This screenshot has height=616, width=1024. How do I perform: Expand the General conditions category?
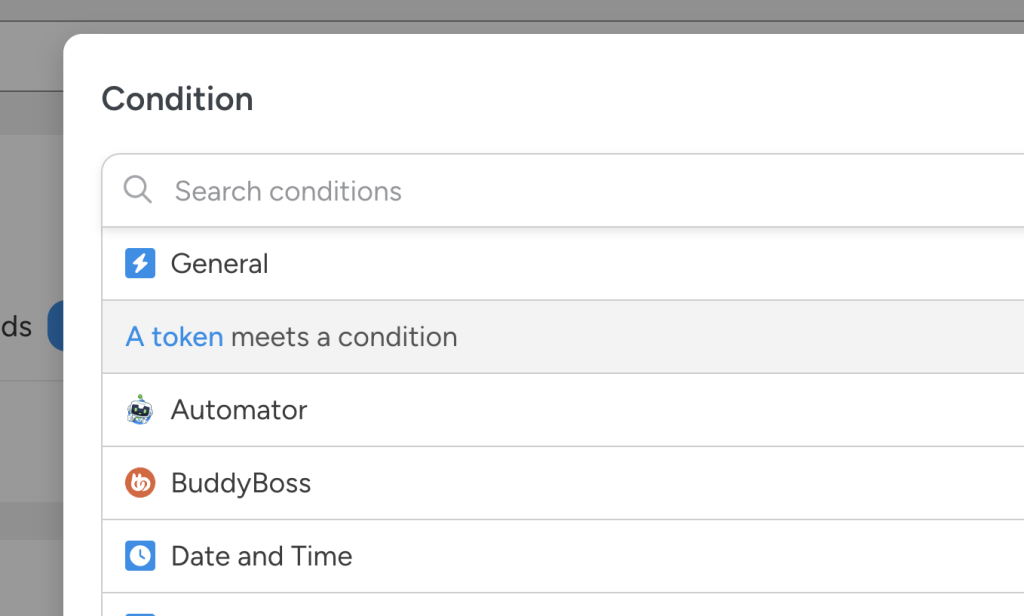(x=220, y=263)
